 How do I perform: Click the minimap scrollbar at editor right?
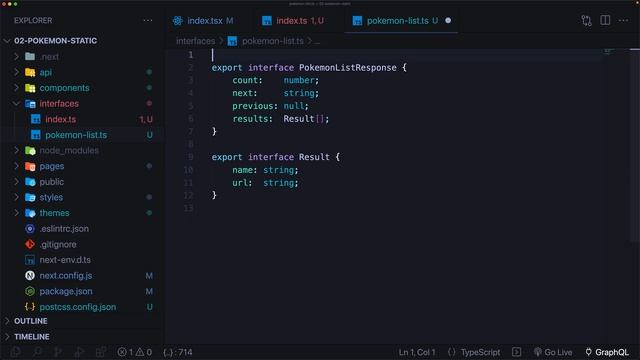[634, 145]
